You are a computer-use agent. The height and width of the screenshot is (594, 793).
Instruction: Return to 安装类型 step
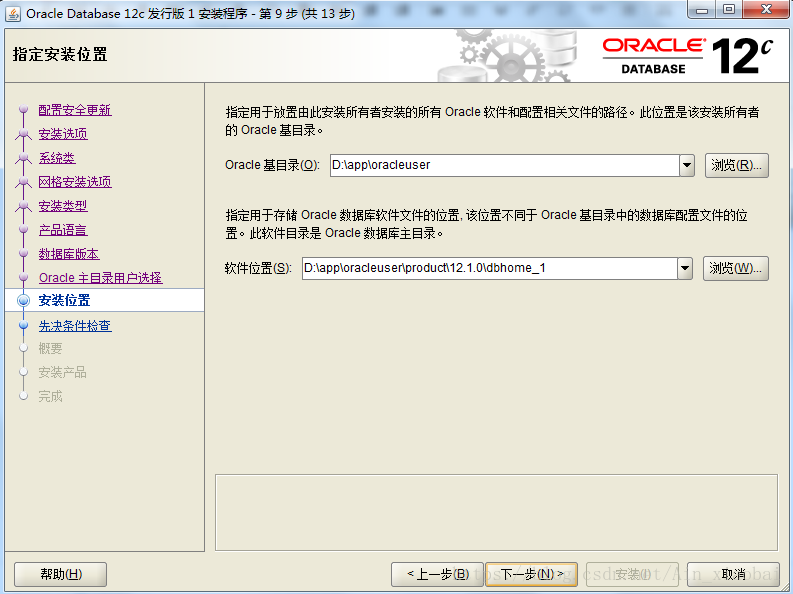63,206
